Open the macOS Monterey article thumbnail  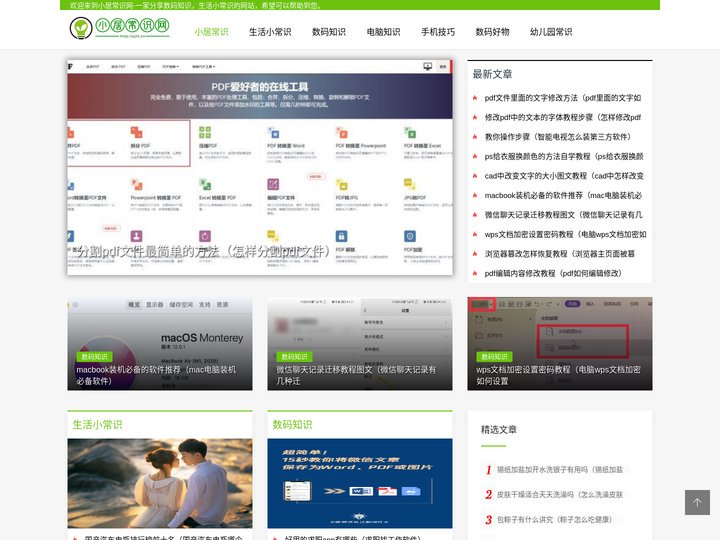coord(160,343)
